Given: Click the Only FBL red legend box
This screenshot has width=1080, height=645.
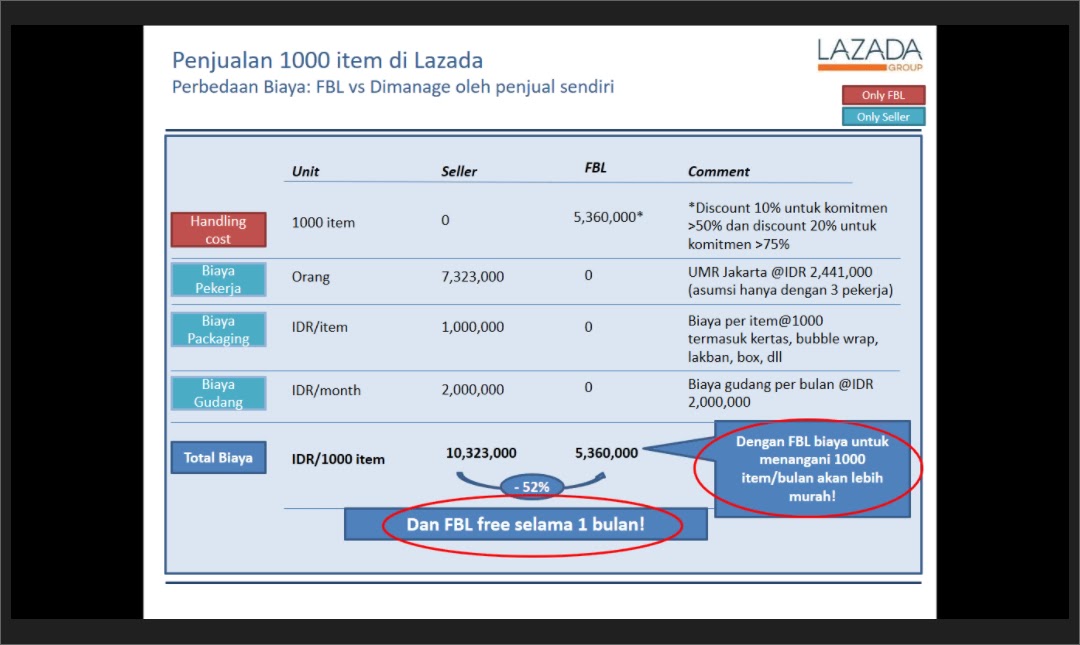Looking at the screenshot, I should tap(883, 95).
